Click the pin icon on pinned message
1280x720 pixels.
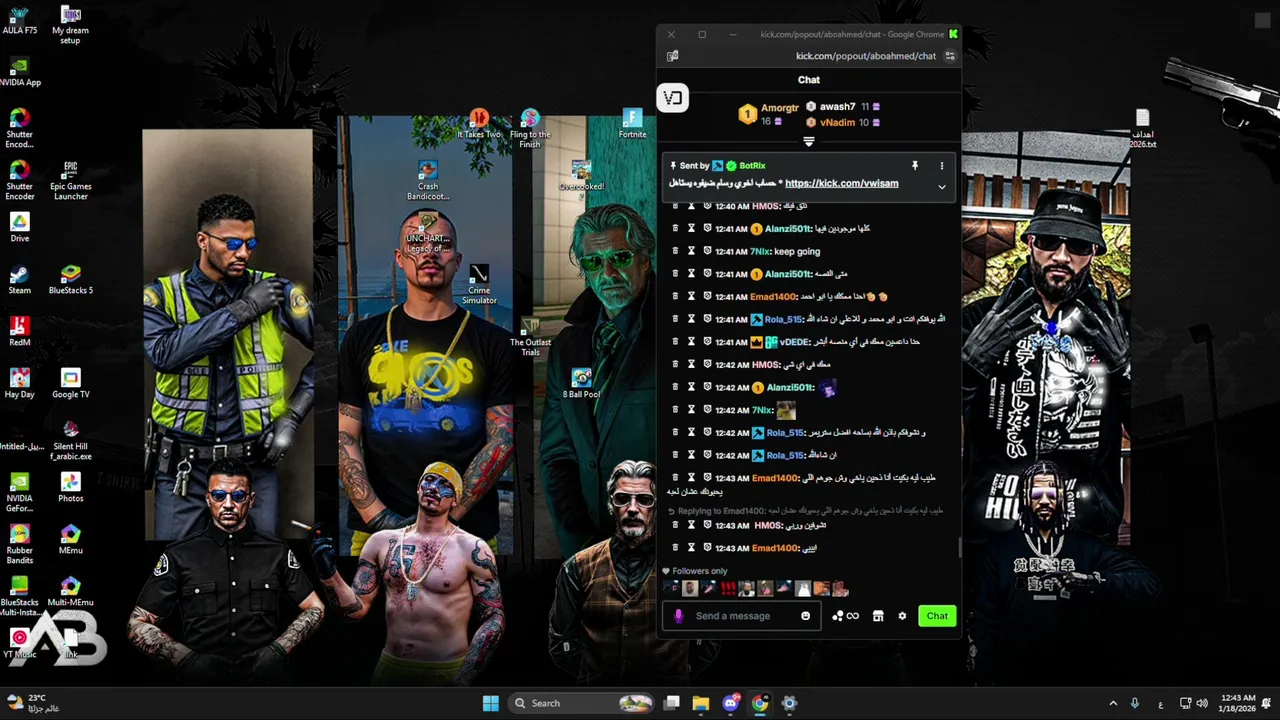click(914, 166)
